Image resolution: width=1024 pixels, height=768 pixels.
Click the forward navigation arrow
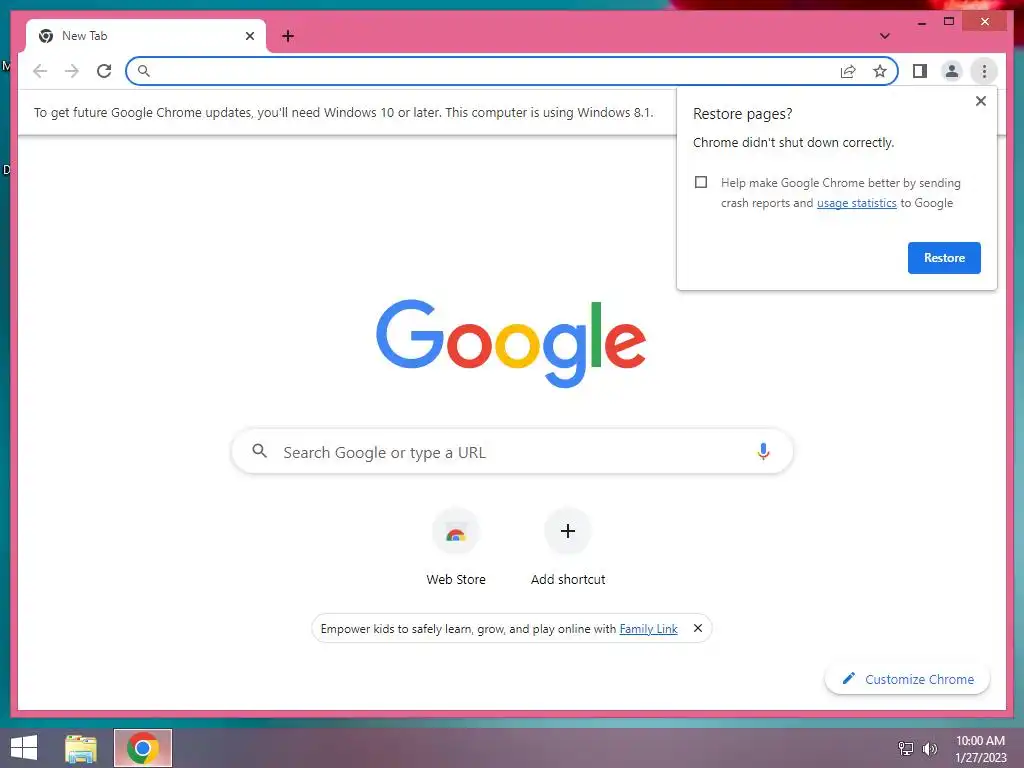coord(72,71)
